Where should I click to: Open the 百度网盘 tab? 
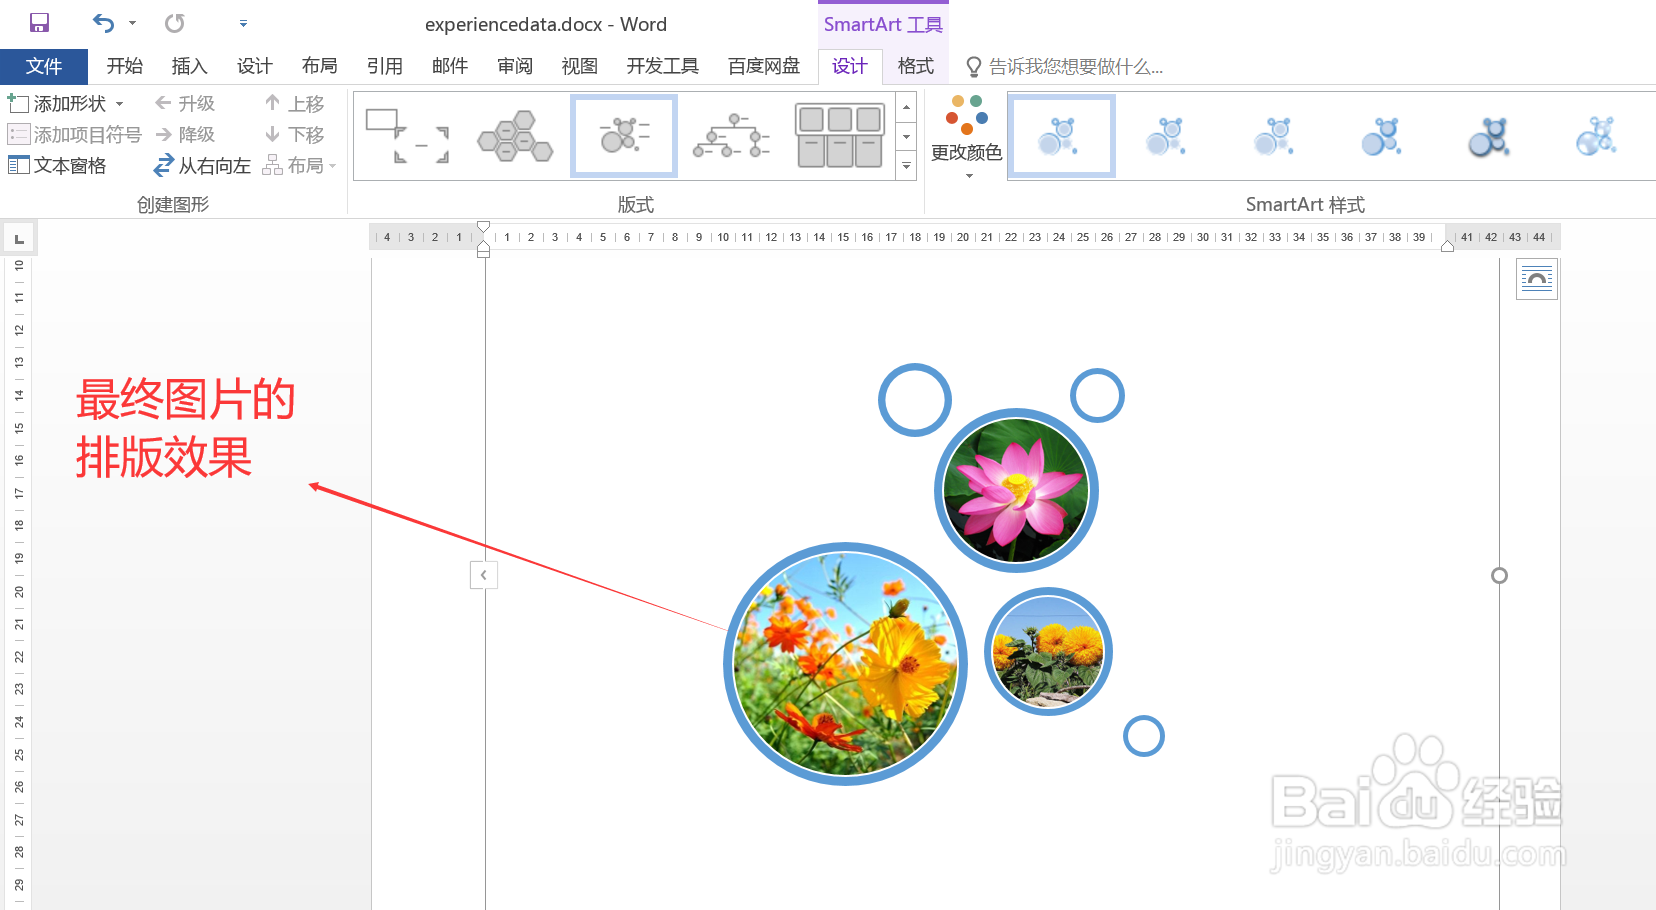(x=765, y=66)
